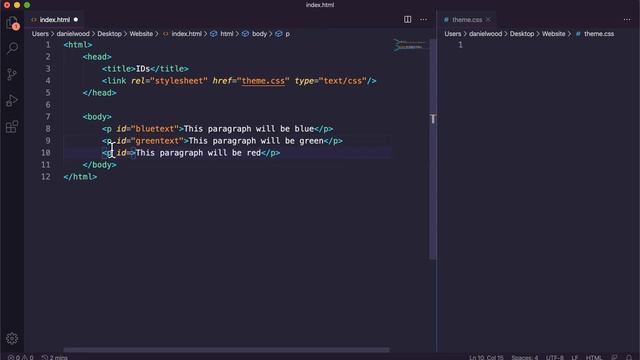Image resolution: width=640 pixels, height=360 pixels.
Task: Click 'Users' in index.html breadcrumb
Action: coord(40,34)
